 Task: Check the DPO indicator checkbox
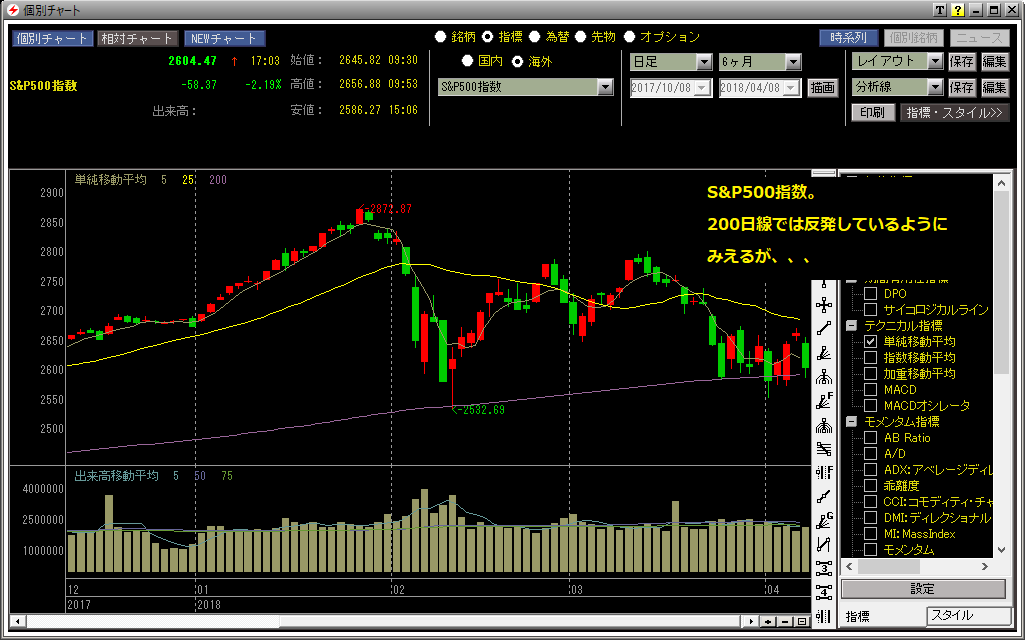tap(871, 294)
